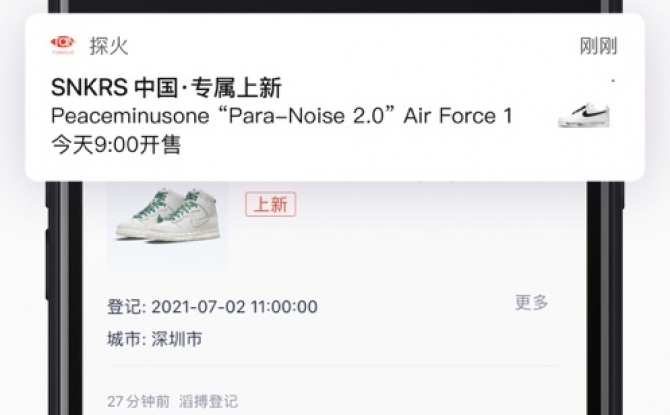Tap the divider line below 城市 row

point(334,366)
